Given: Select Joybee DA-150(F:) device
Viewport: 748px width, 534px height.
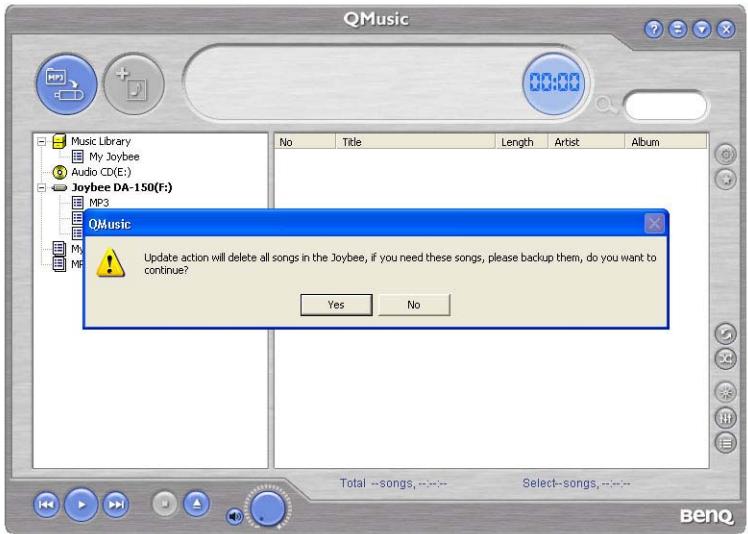Looking at the screenshot, I should pos(122,187).
